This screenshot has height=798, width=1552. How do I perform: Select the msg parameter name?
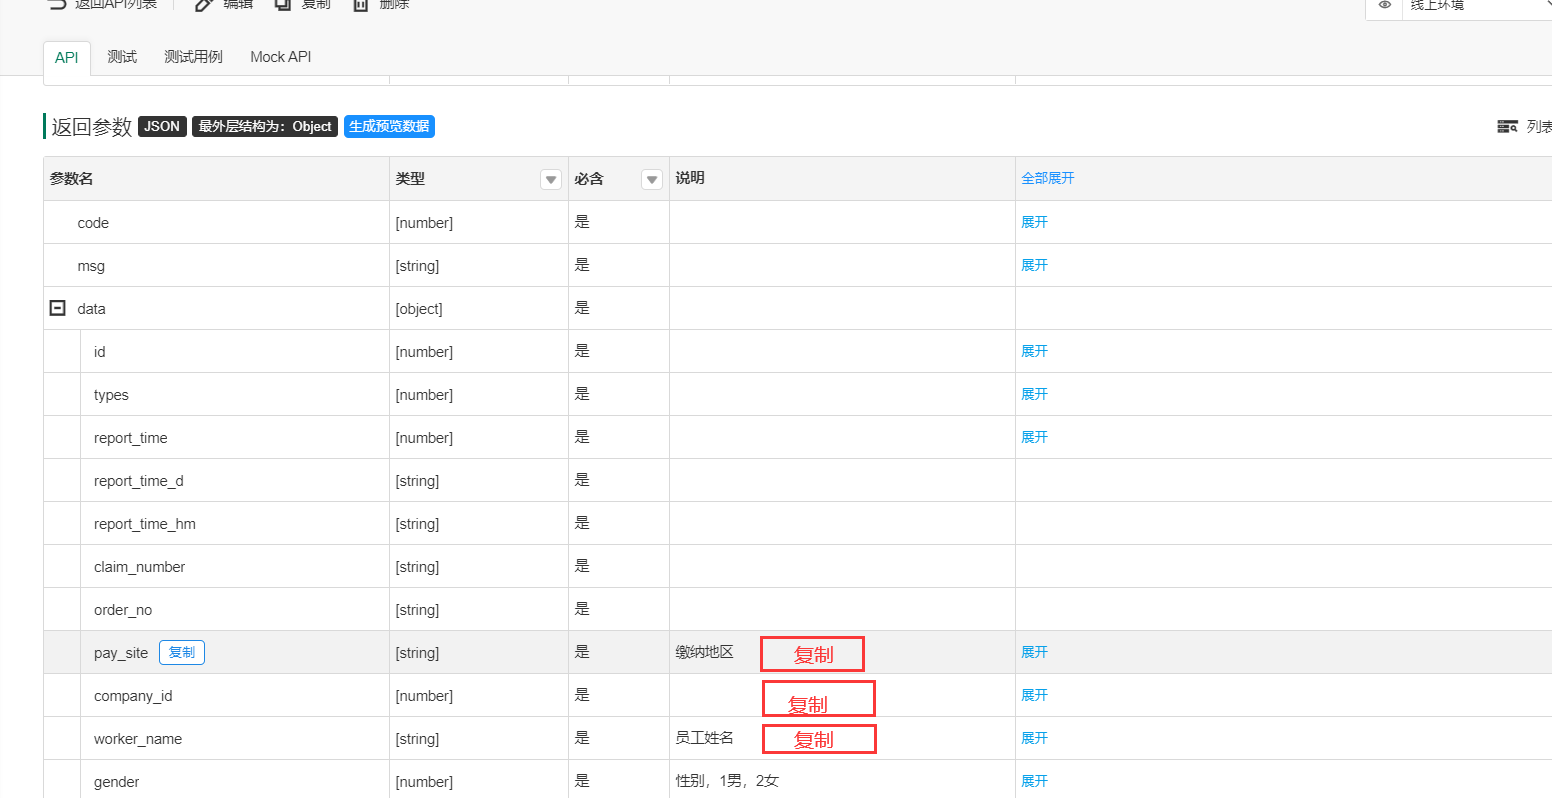coord(91,266)
